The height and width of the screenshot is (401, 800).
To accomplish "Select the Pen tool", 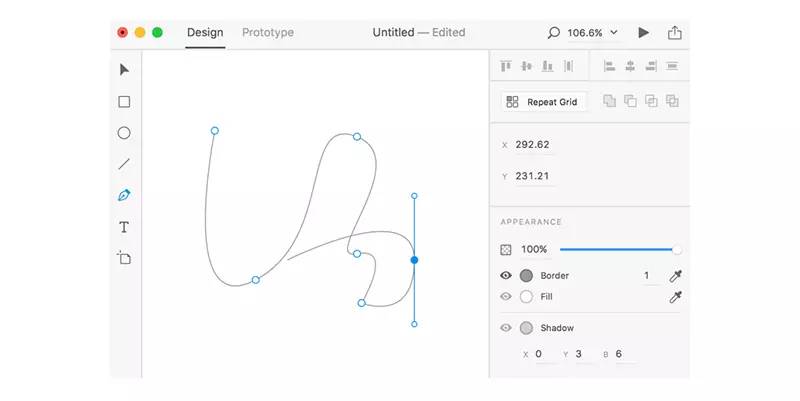I will (x=124, y=195).
